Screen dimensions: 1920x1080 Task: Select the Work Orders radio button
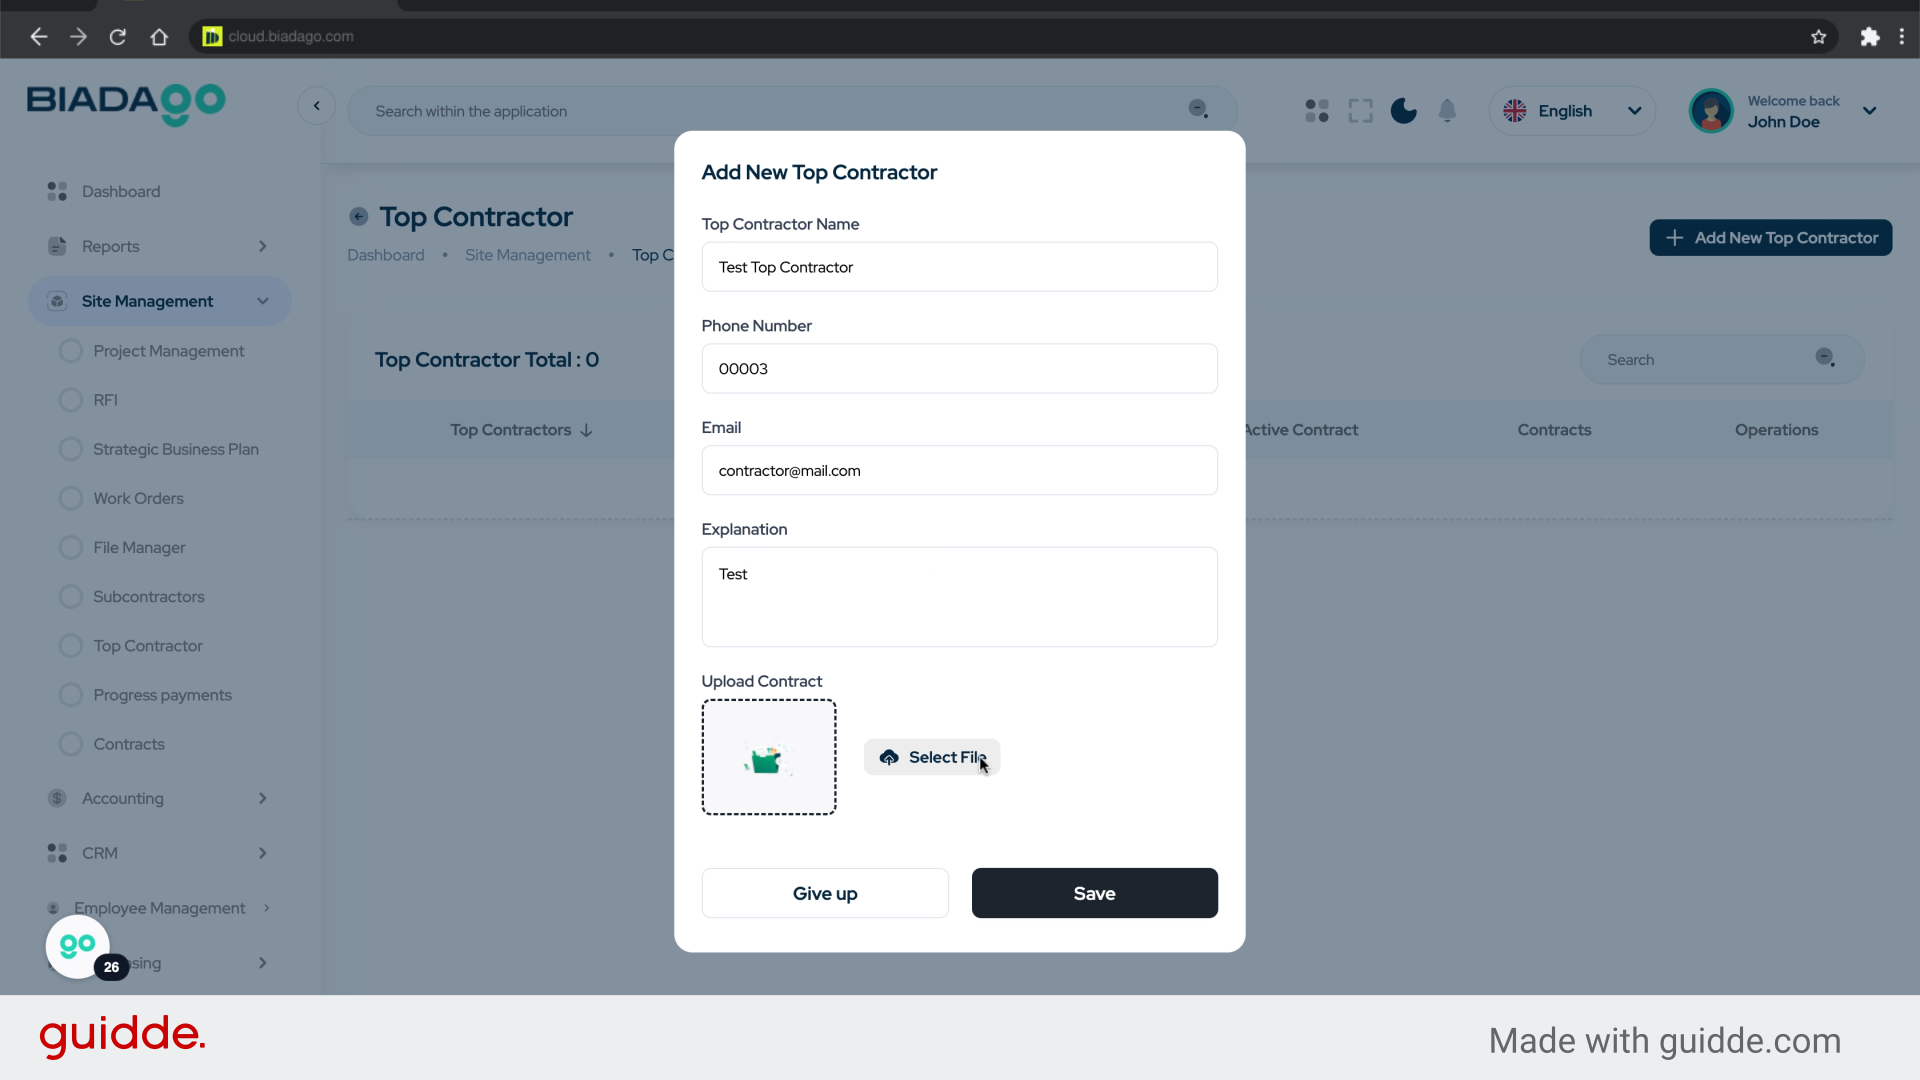coord(70,498)
